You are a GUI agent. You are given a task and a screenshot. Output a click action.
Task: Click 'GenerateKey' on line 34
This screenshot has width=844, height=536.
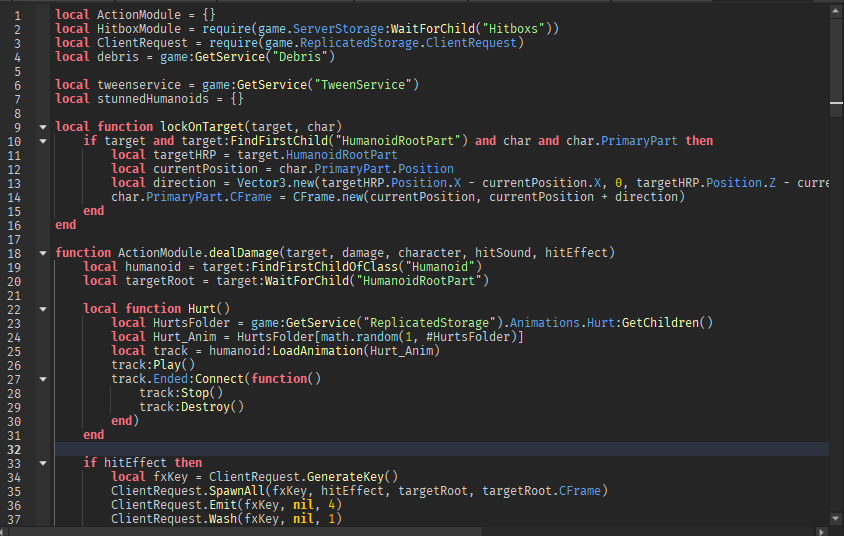(345, 476)
